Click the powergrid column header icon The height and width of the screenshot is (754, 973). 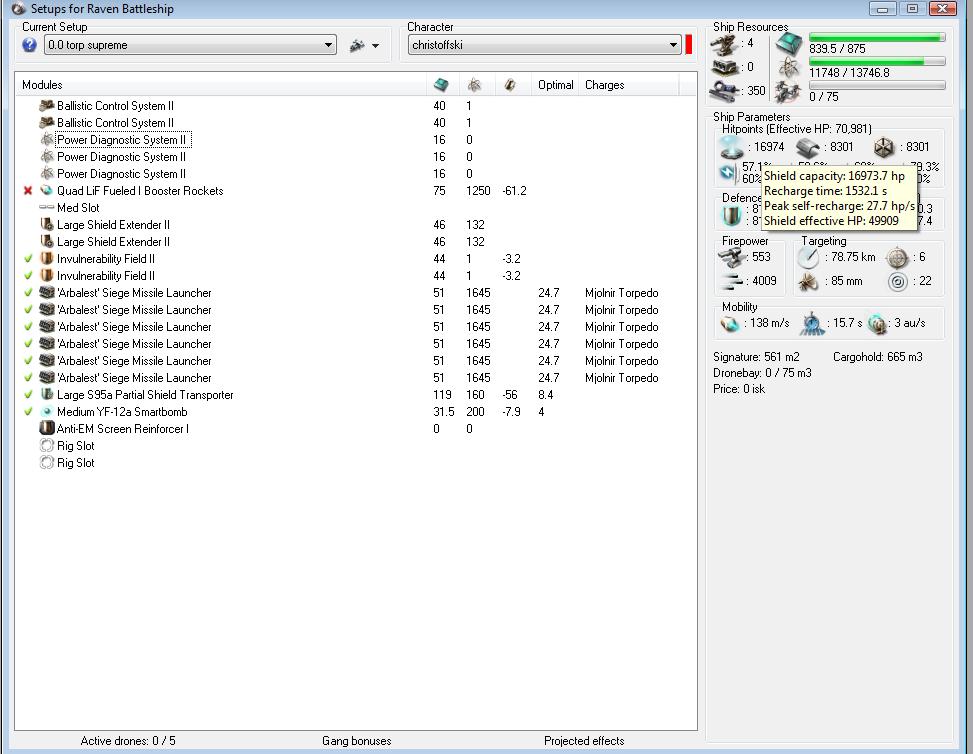[x=475, y=85]
